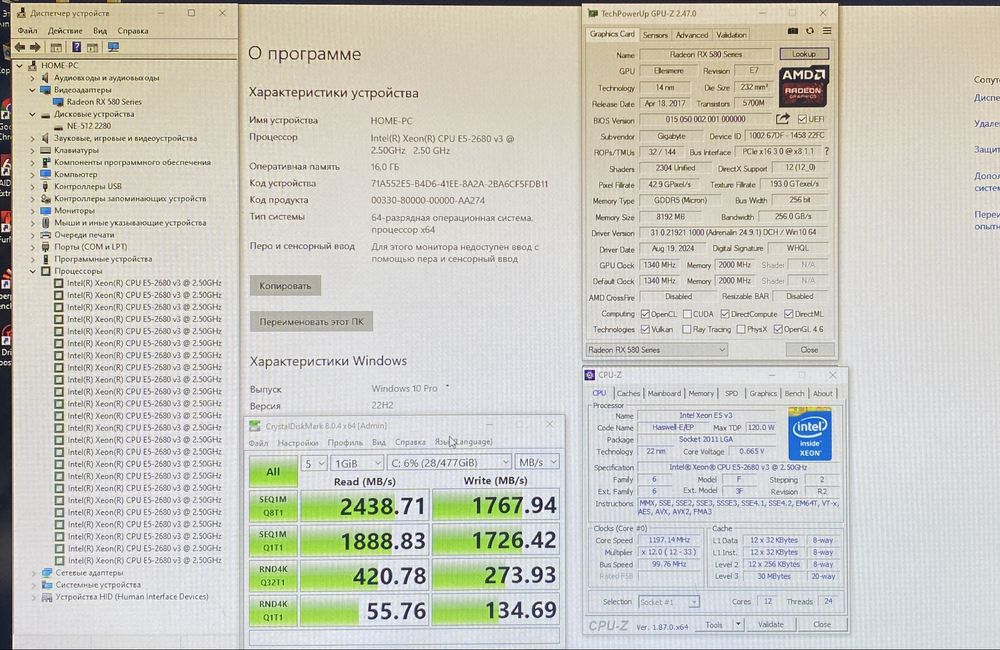Expand Аудиовходы и аудиовыходы node
1000x650 pixels.
[x=33, y=78]
